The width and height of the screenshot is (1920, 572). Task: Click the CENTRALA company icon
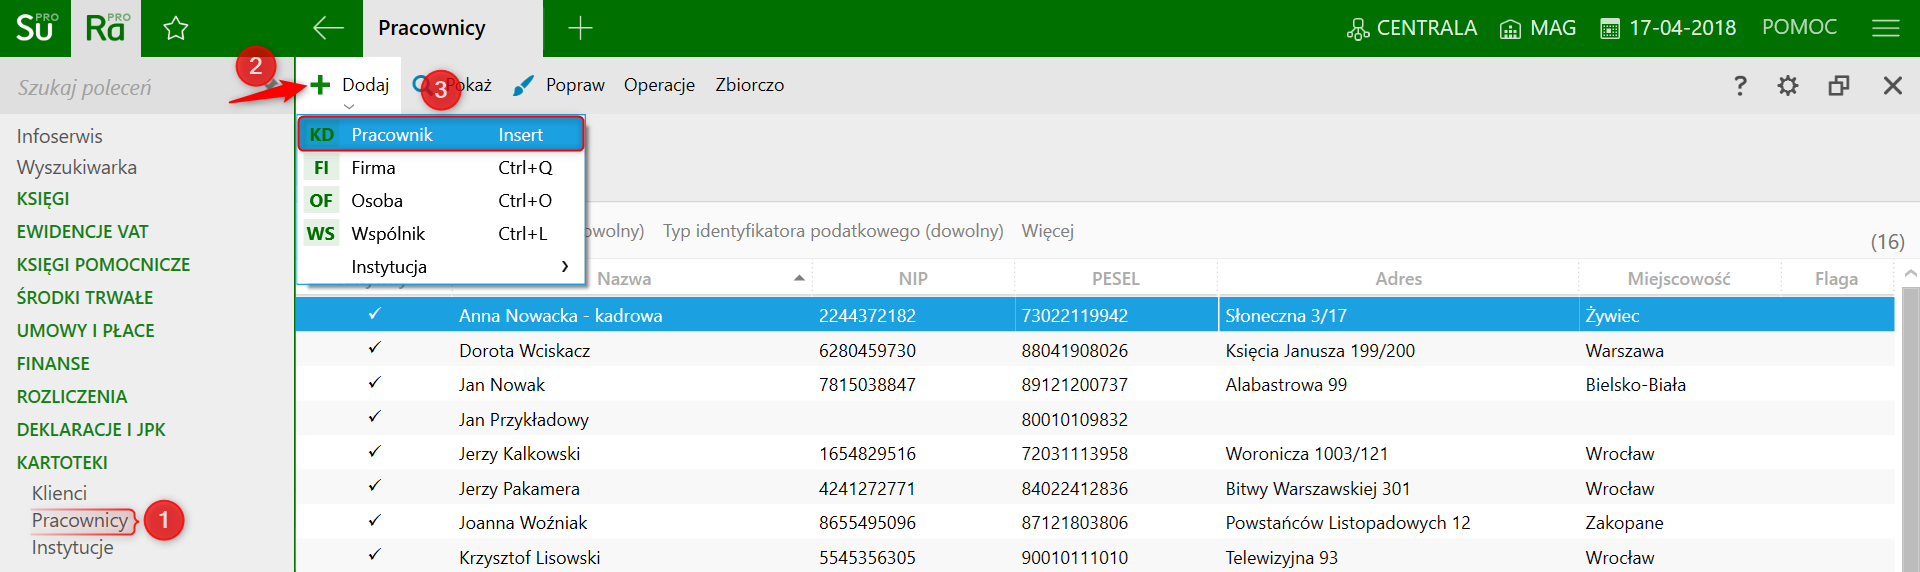tap(1358, 29)
